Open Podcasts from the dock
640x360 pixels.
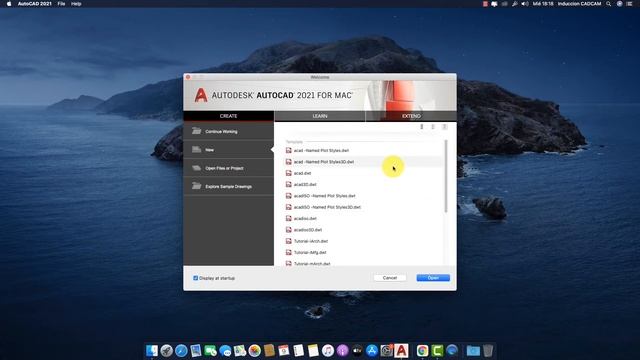(342, 350)
